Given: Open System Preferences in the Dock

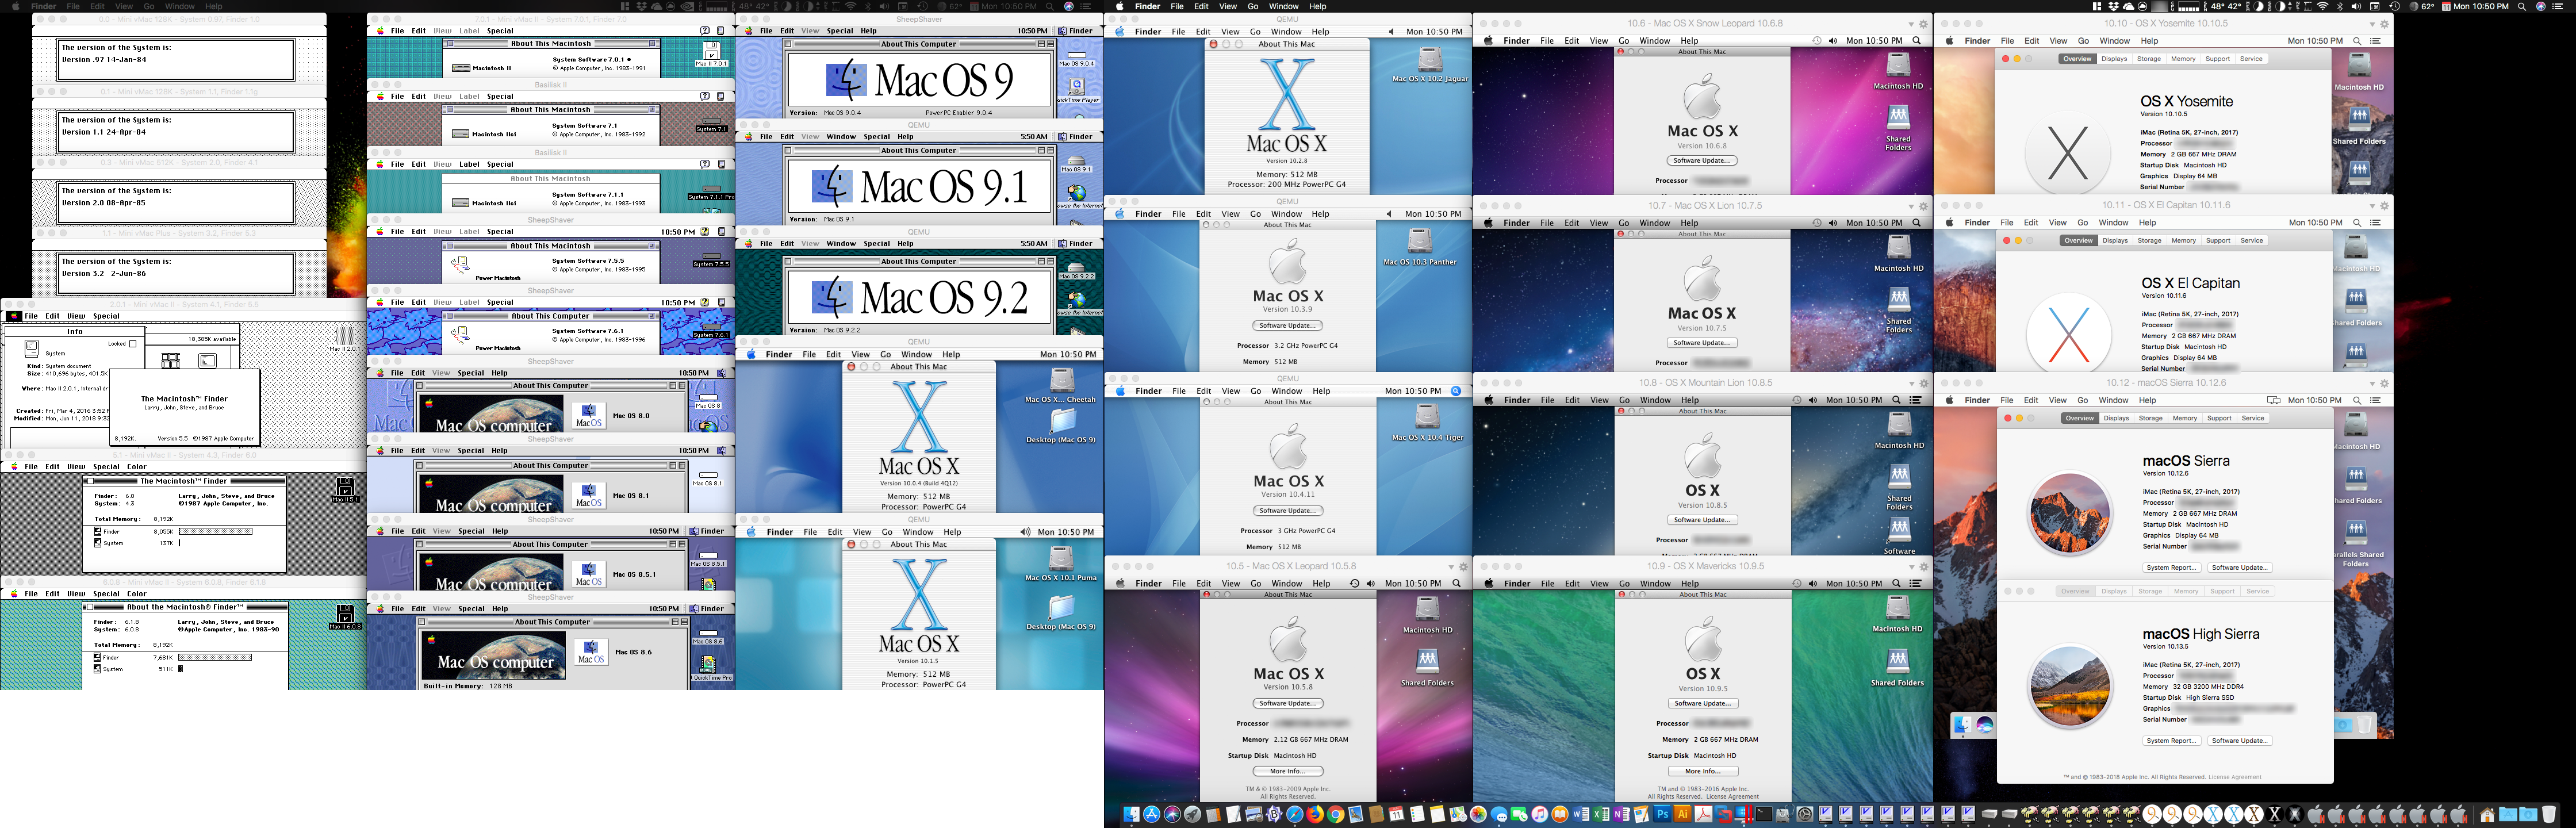Looking at the screenshot, I should click(x=1805, y=814).
